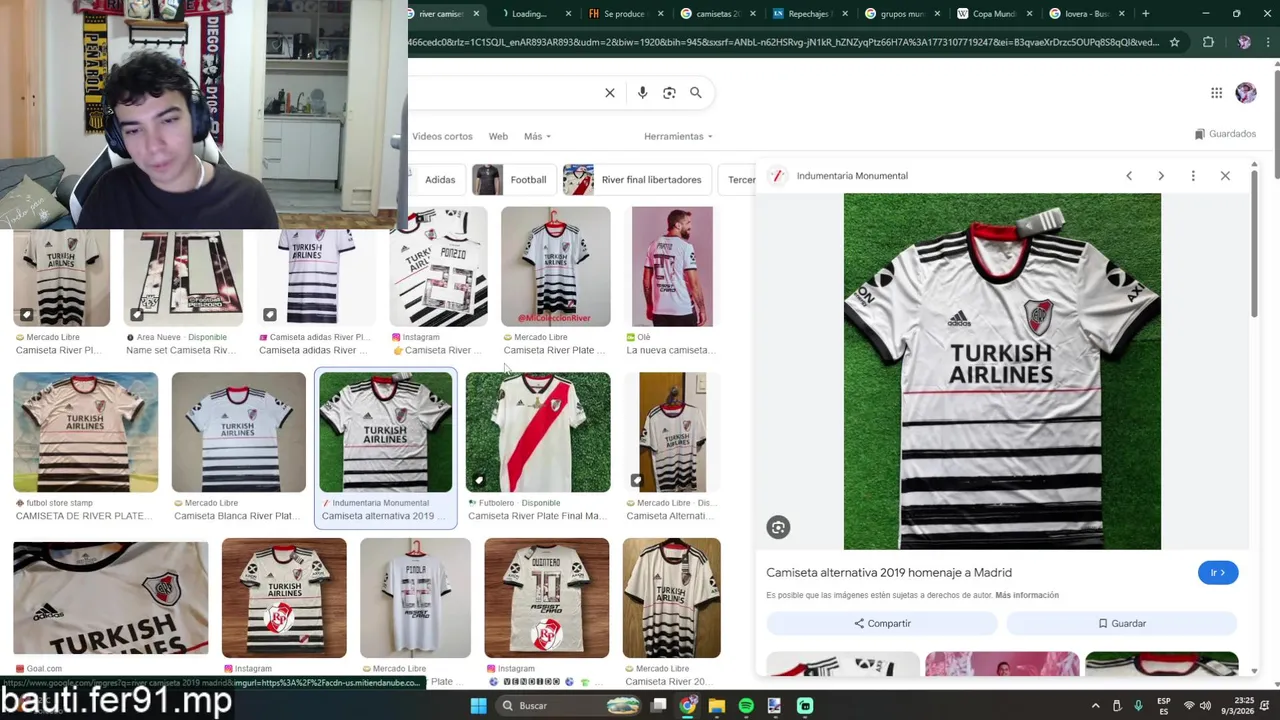Image resolution: width=1280 pixels, height=720 pixels.
Task: Open the 'Futbolero' red sash jersey thumbnail
Action: 538,432
